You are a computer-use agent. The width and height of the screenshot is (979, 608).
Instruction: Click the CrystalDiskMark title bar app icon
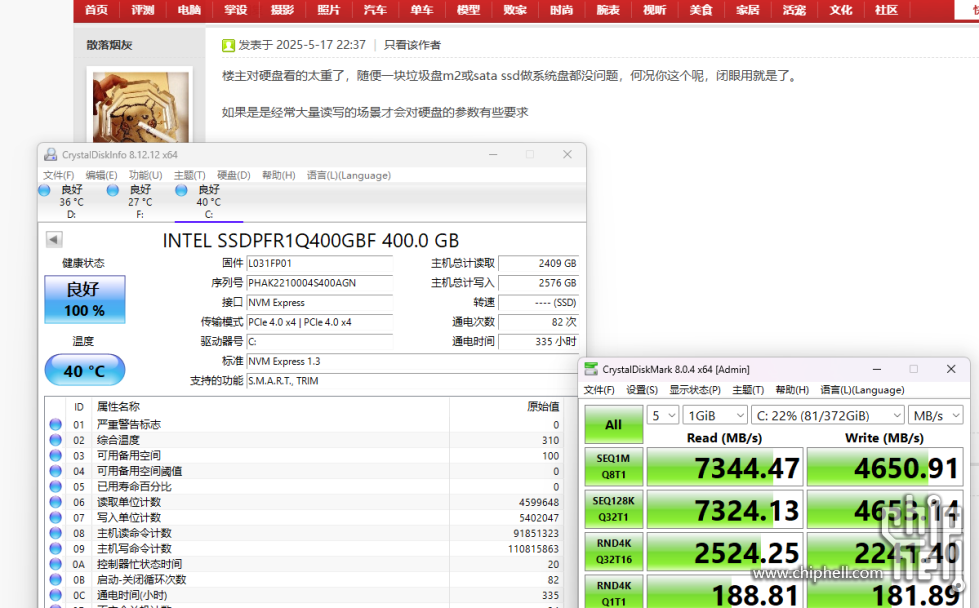[591, 370]
